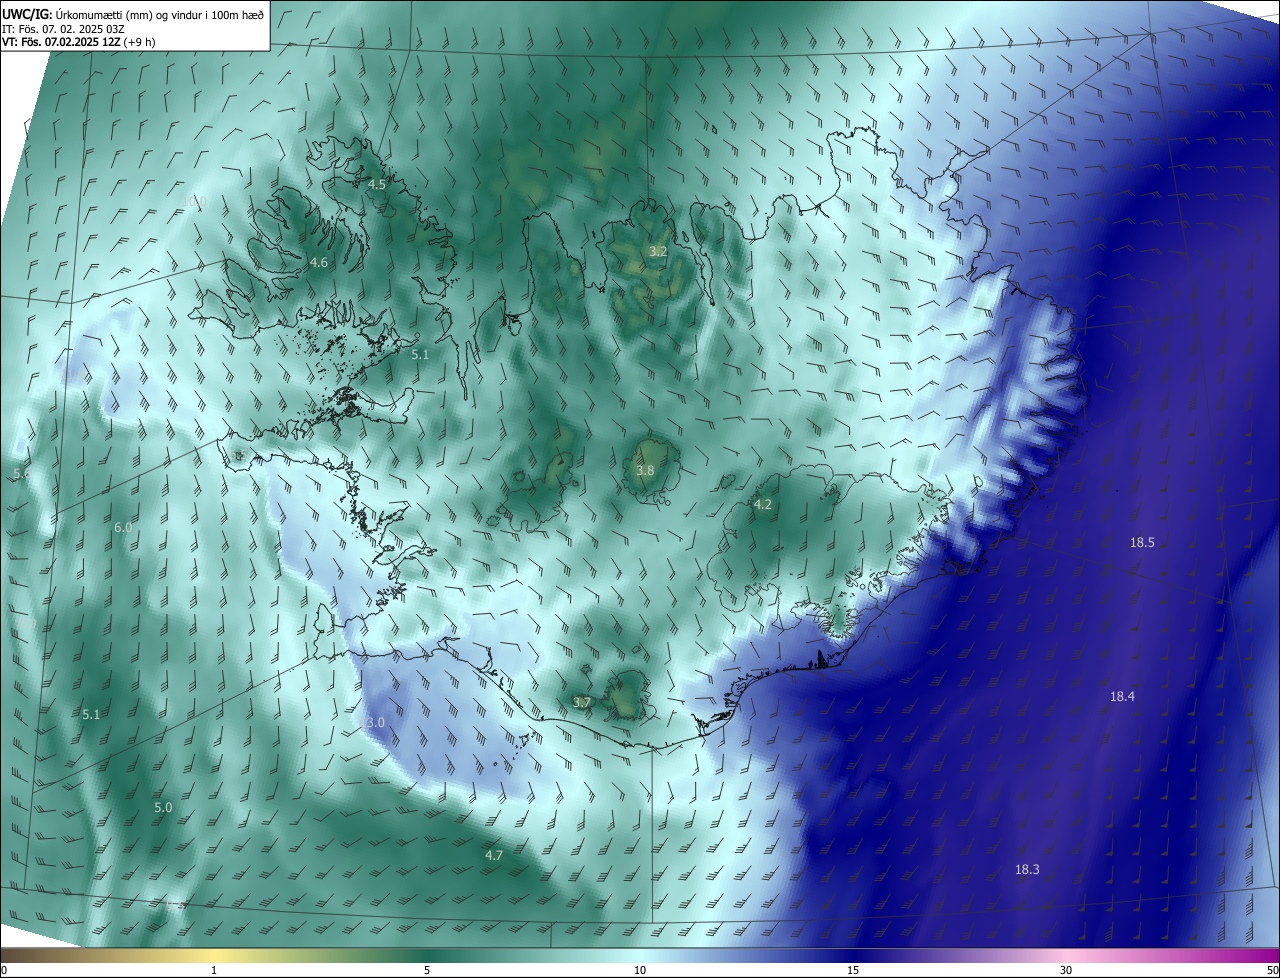The image size is (1280, 978).
Task: Click the 3.8 value label on the central glacier
Action: coord(645,470)
